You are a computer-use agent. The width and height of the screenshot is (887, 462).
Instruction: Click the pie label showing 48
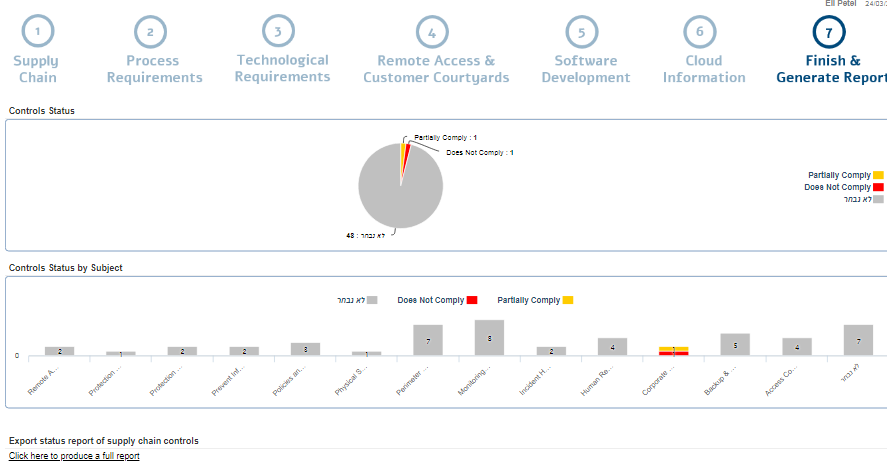tap(365, 235)
